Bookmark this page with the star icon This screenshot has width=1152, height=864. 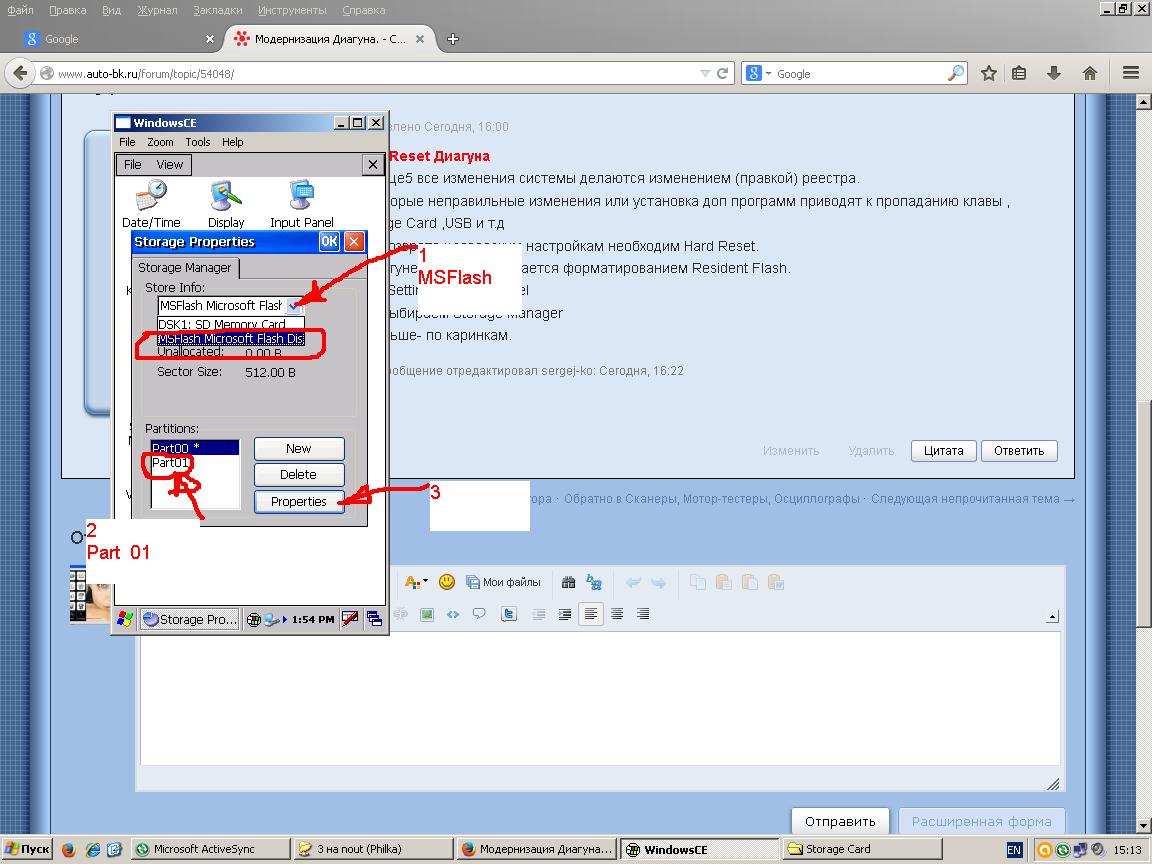click(x=989, y=73)
